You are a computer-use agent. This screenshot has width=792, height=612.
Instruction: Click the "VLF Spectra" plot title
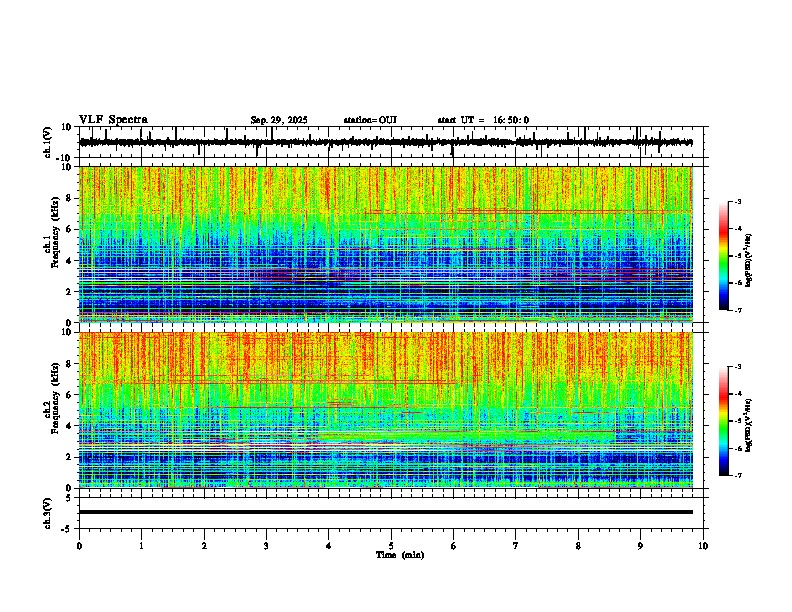[113, 120]
